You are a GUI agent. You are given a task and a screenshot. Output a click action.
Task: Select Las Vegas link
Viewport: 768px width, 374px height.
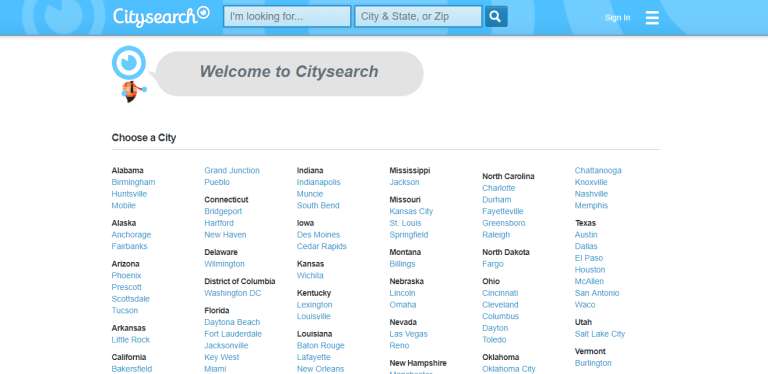coord(408,334)
